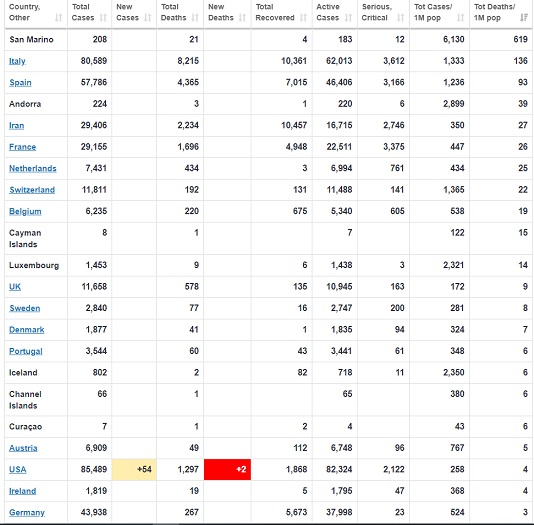Select the Andorra row name
This screenshot has height=525, width=534.
tap(25, 104)
